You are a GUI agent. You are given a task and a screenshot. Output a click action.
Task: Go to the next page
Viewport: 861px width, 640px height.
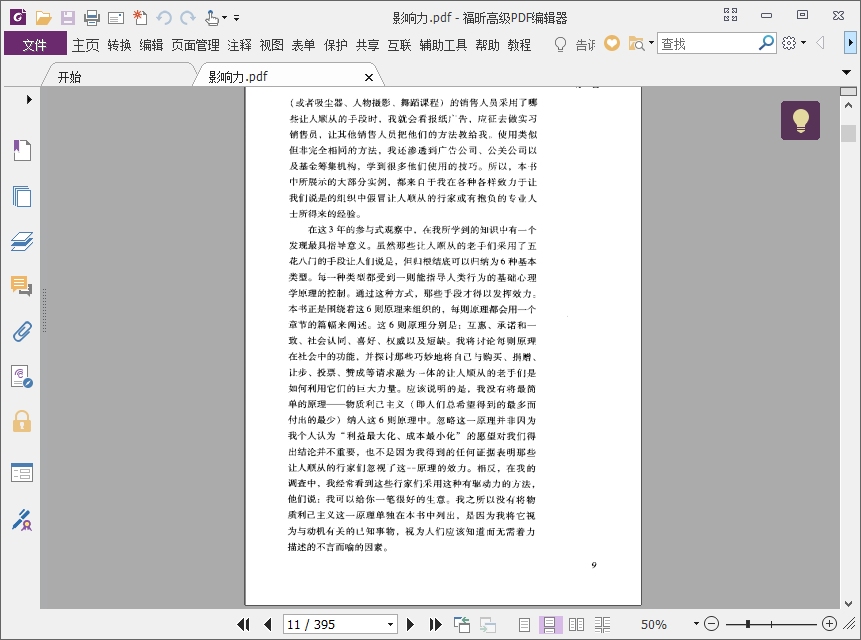click(410, 624)
